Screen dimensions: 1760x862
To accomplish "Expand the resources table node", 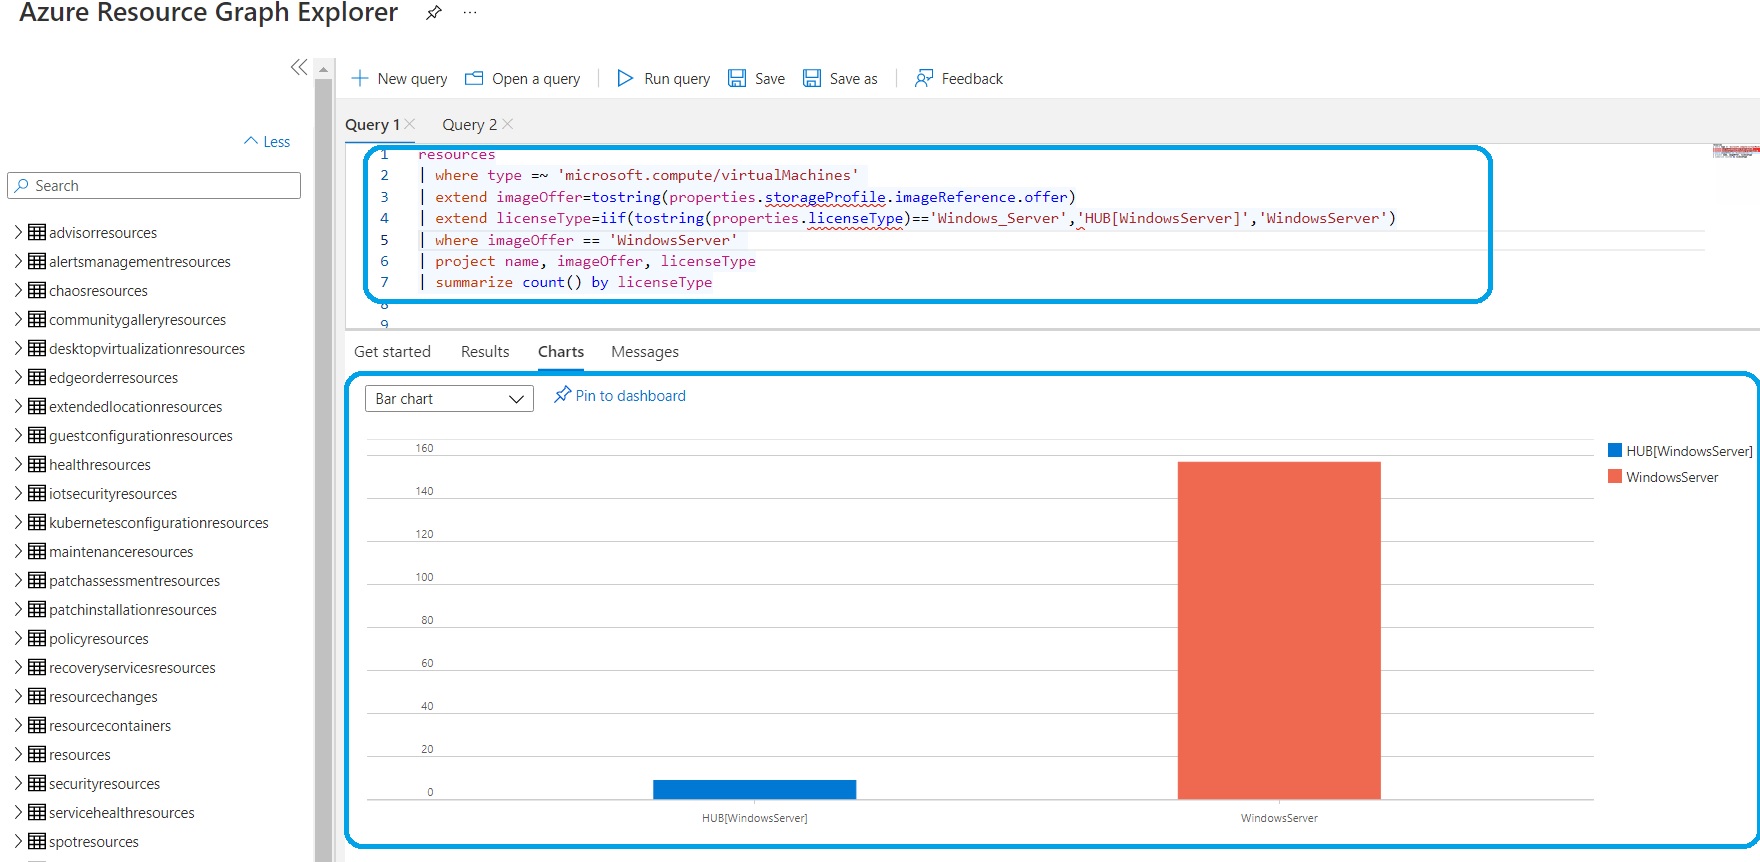I will [x=18, y=754].
